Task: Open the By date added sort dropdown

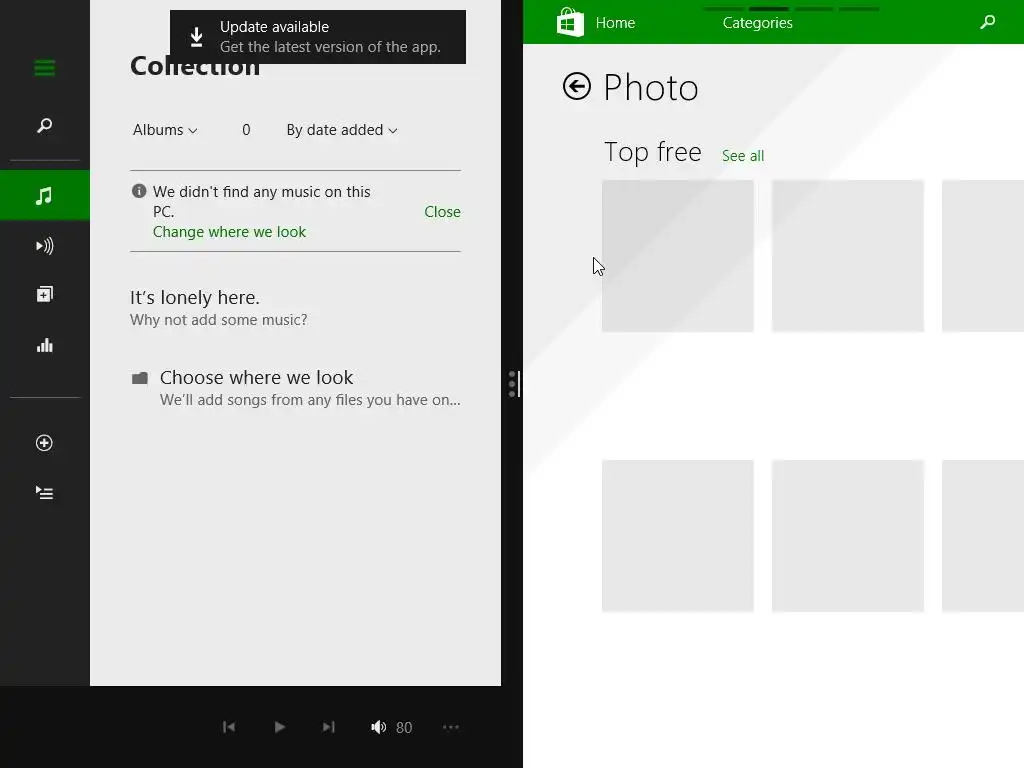Action: (342, 130)
